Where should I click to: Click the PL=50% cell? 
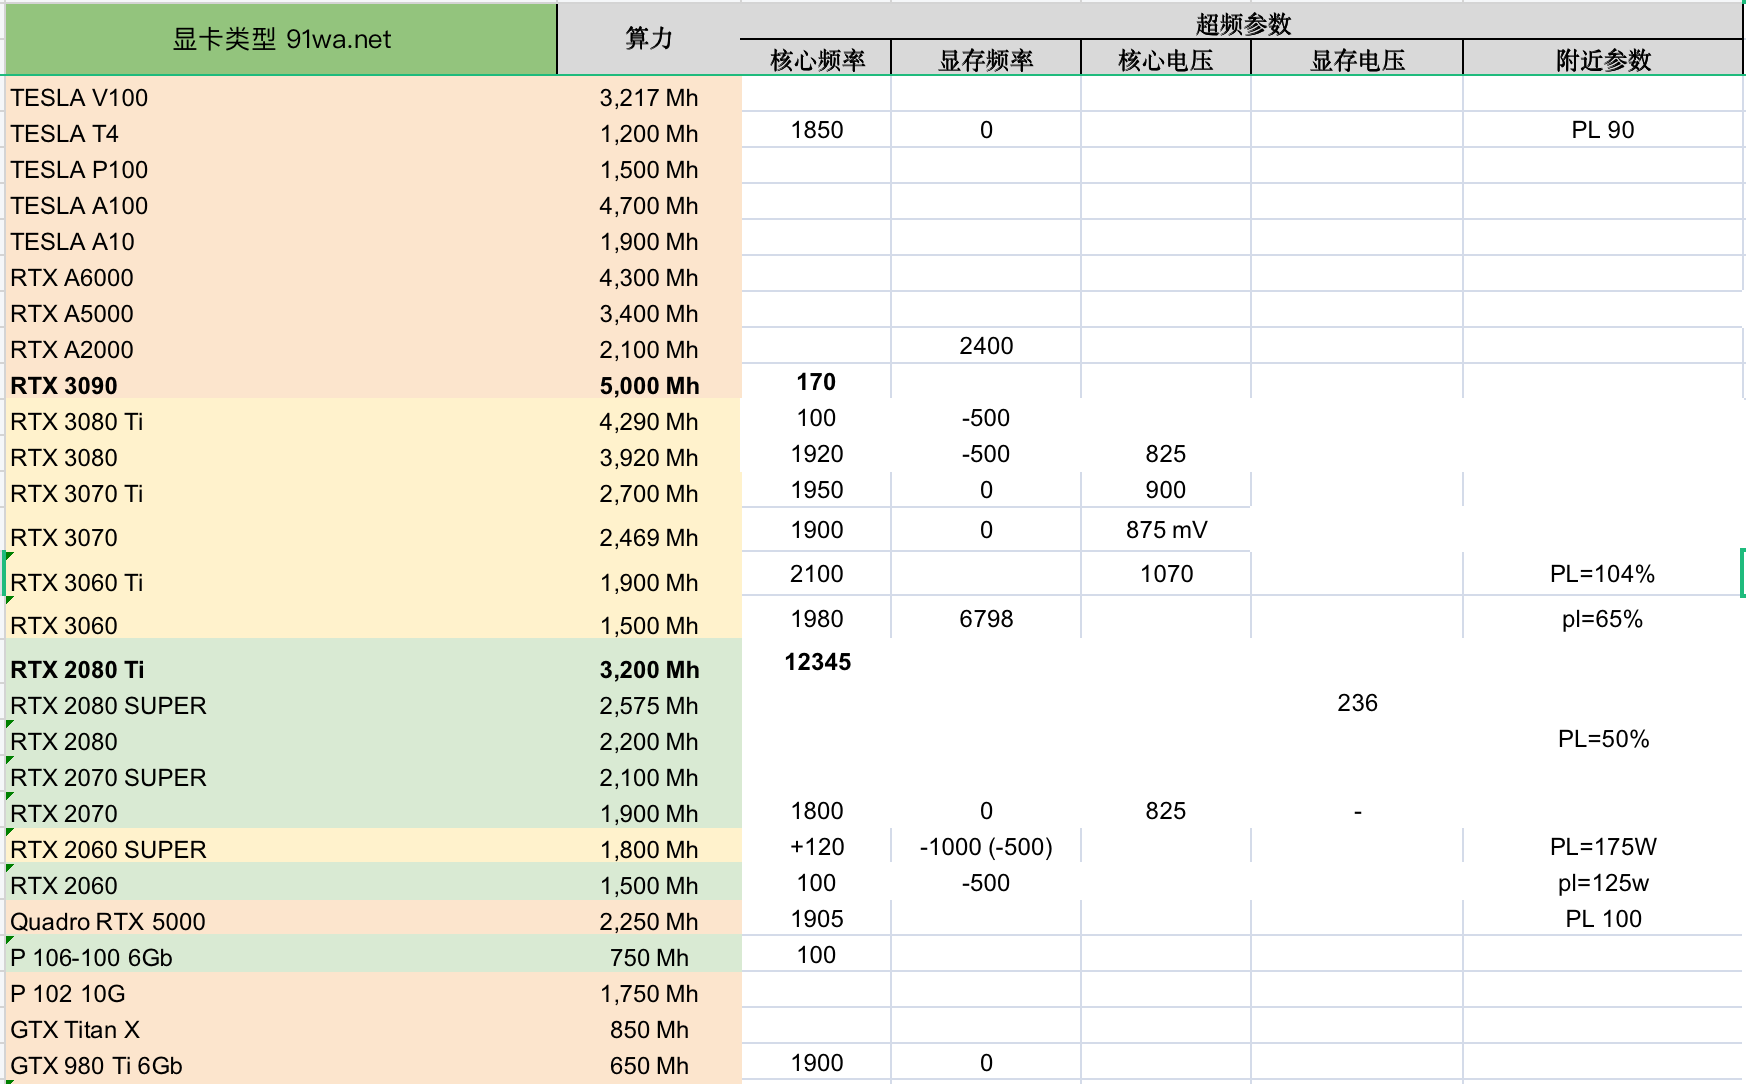click(x=1603, y=739)
